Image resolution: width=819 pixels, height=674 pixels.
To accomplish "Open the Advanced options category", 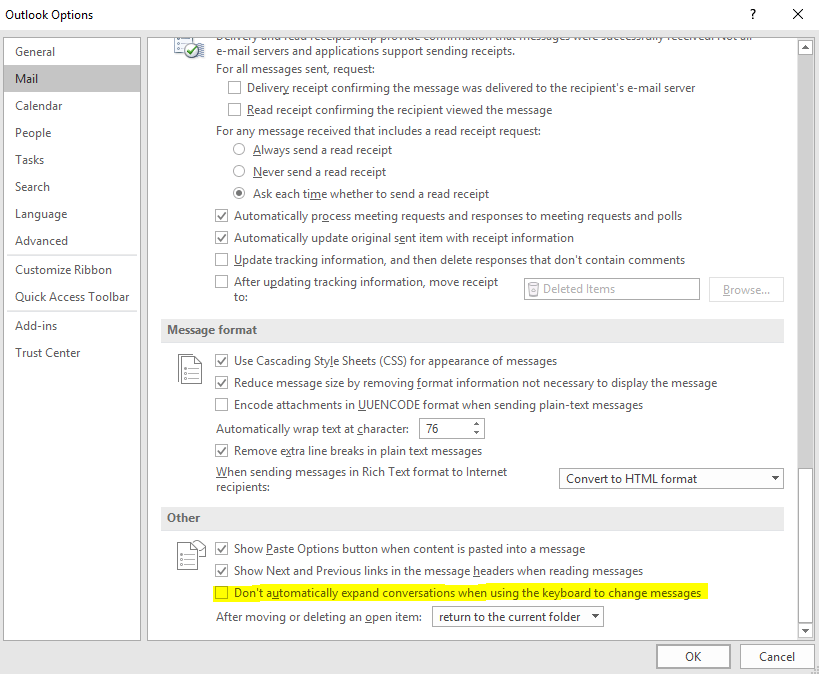I will [72, 241].
